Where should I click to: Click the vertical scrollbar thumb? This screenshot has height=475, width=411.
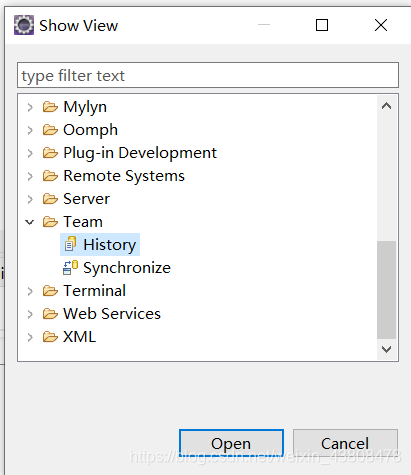(x=386, y=290)
